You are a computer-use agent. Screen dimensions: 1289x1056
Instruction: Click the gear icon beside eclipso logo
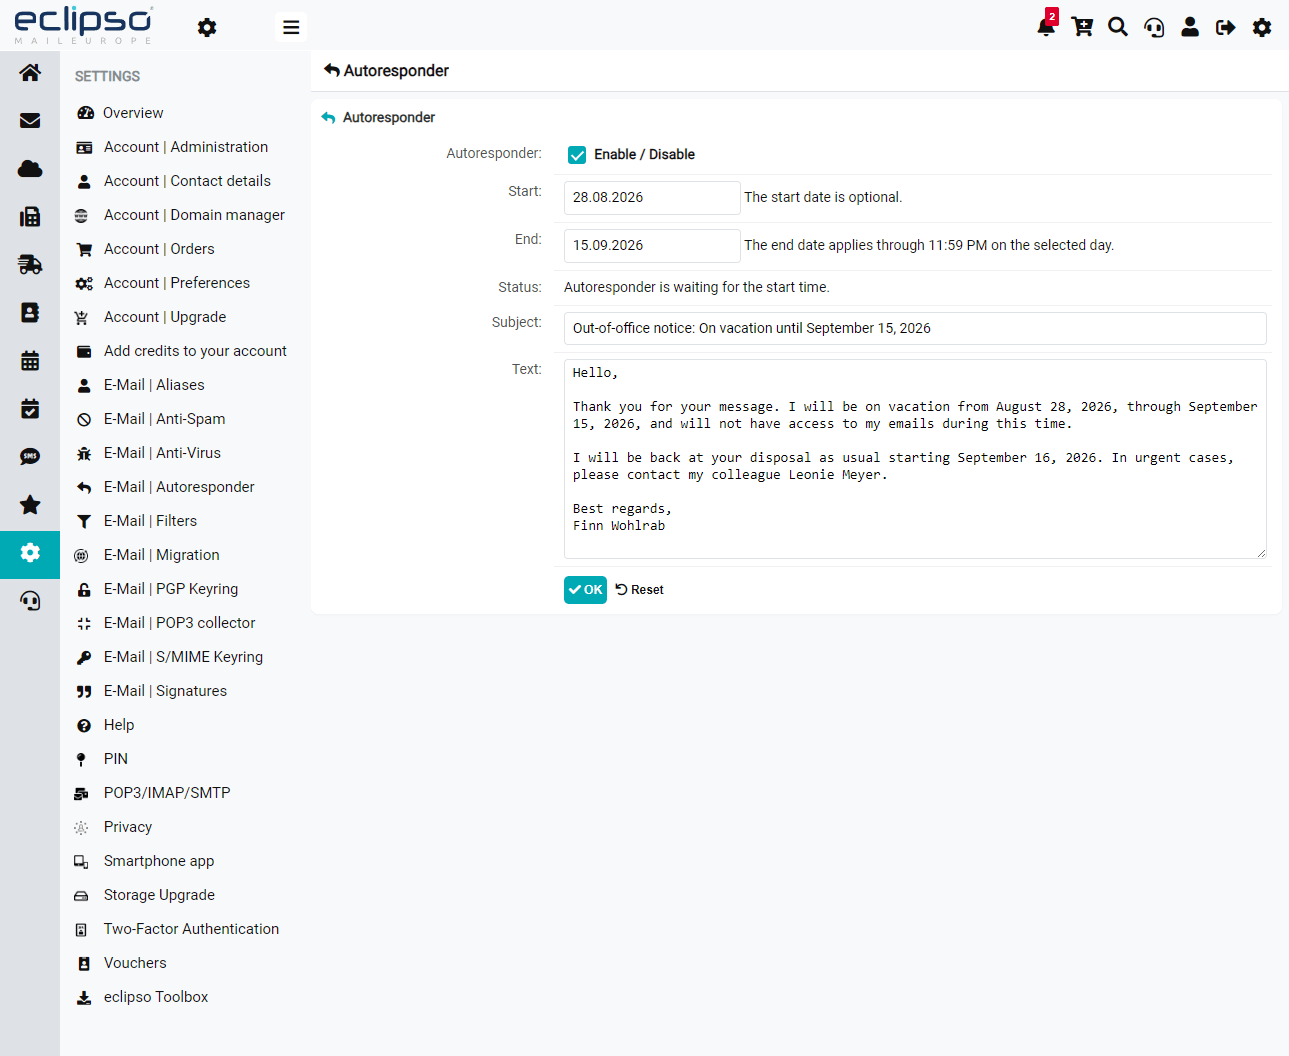[x=207, y=27]
